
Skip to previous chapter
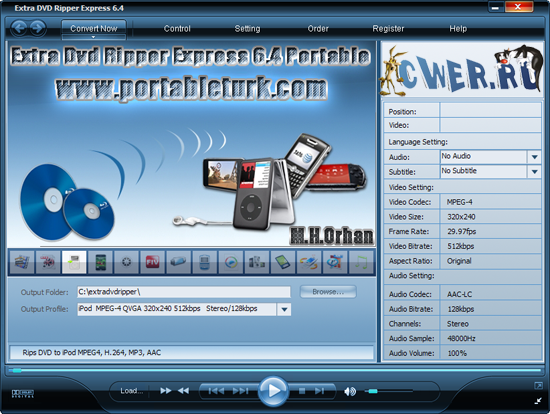pos(216,391)
